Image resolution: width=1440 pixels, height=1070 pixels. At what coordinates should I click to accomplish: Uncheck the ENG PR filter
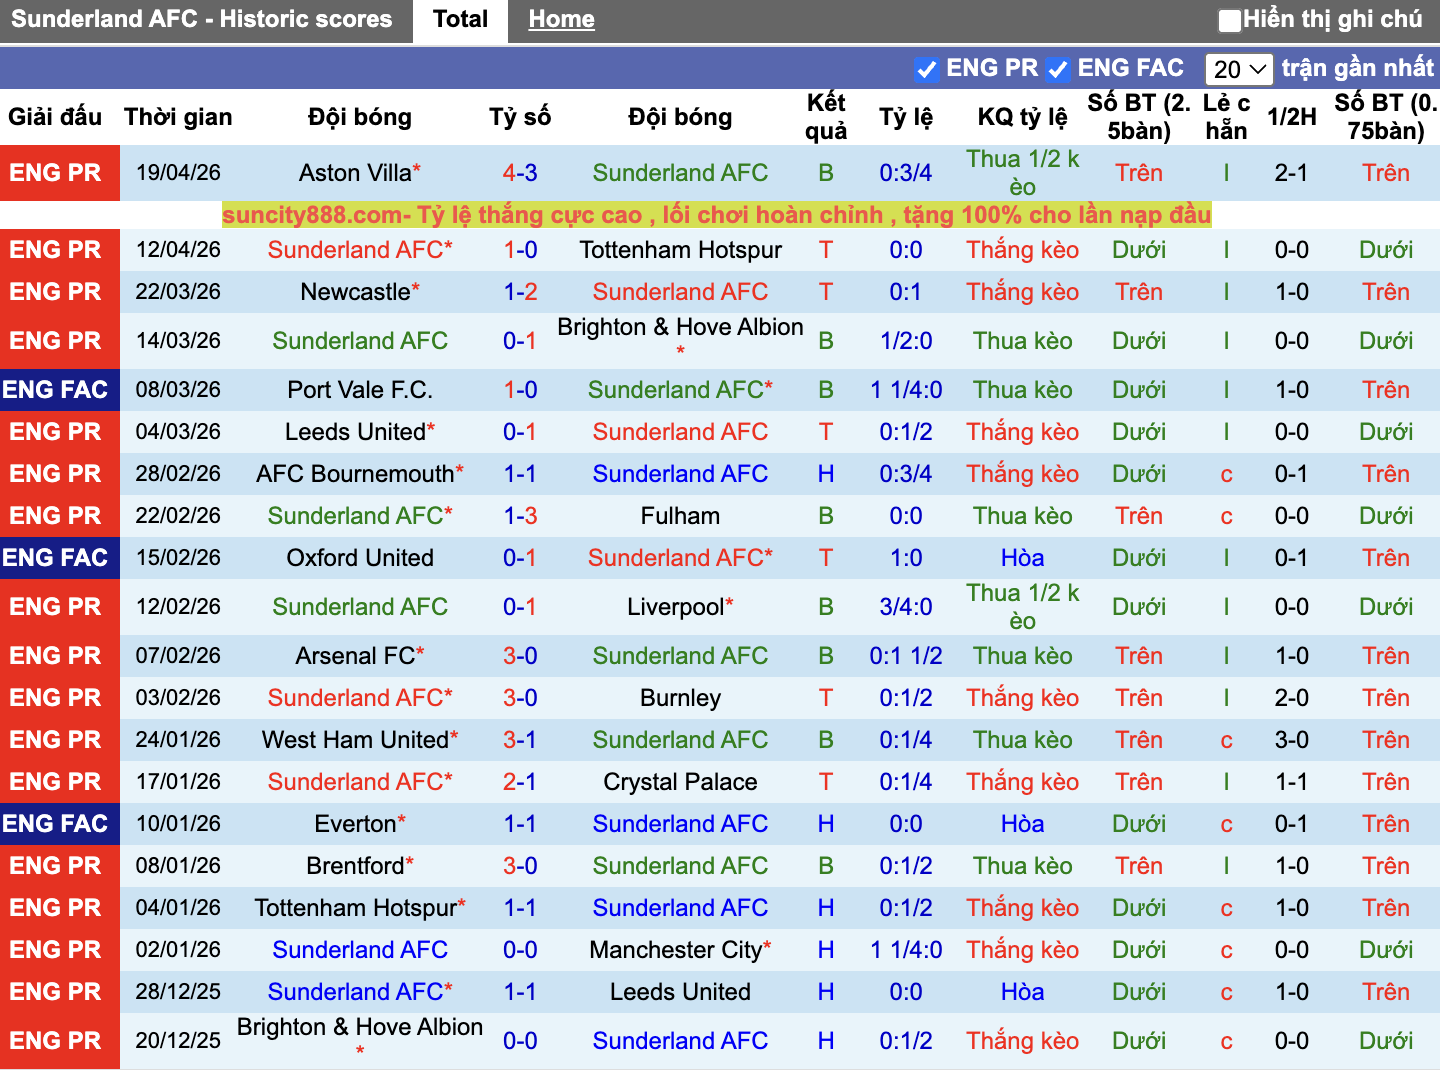tap(925, 69)
